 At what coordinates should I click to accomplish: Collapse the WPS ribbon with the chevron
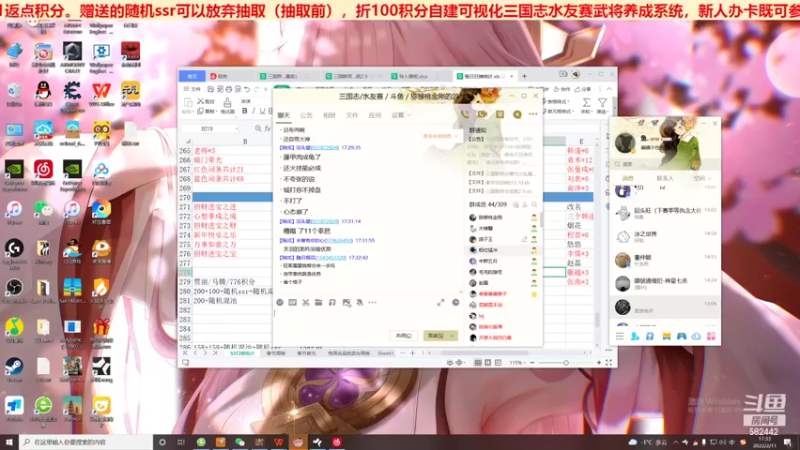point(609,89)
